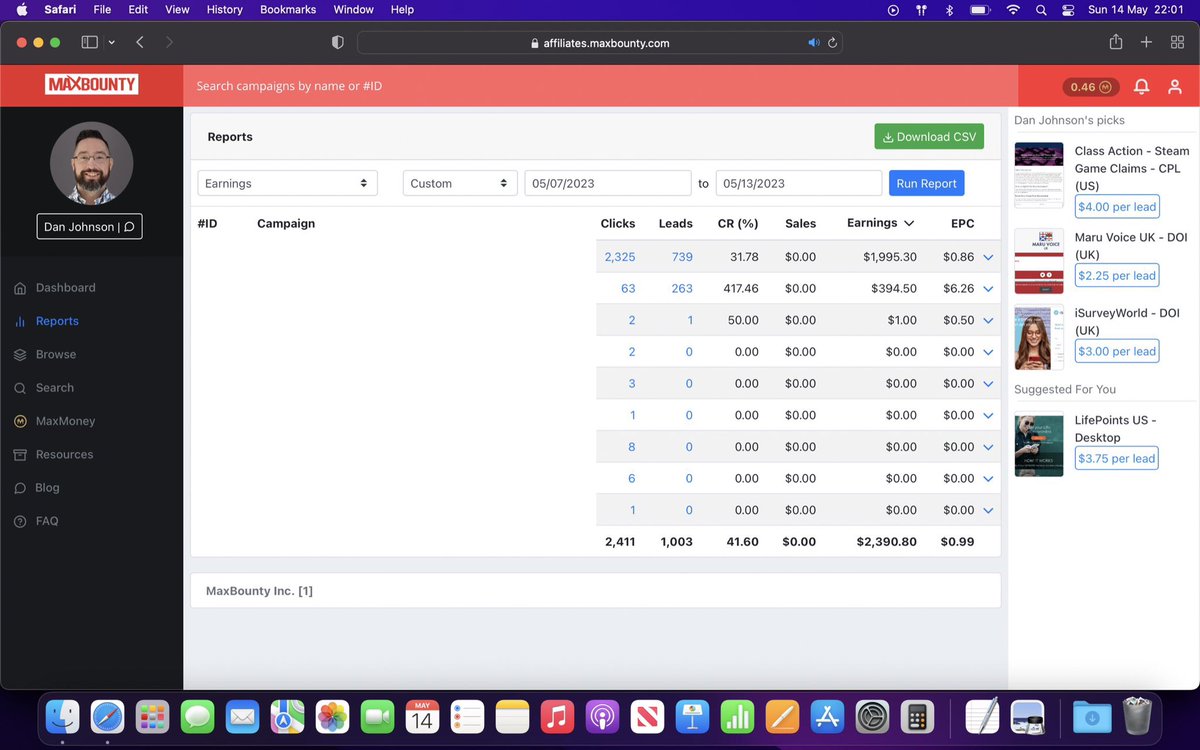Expand the row with $1.00 earnings
Screen dimensions: 1200x750
[988, 321]
